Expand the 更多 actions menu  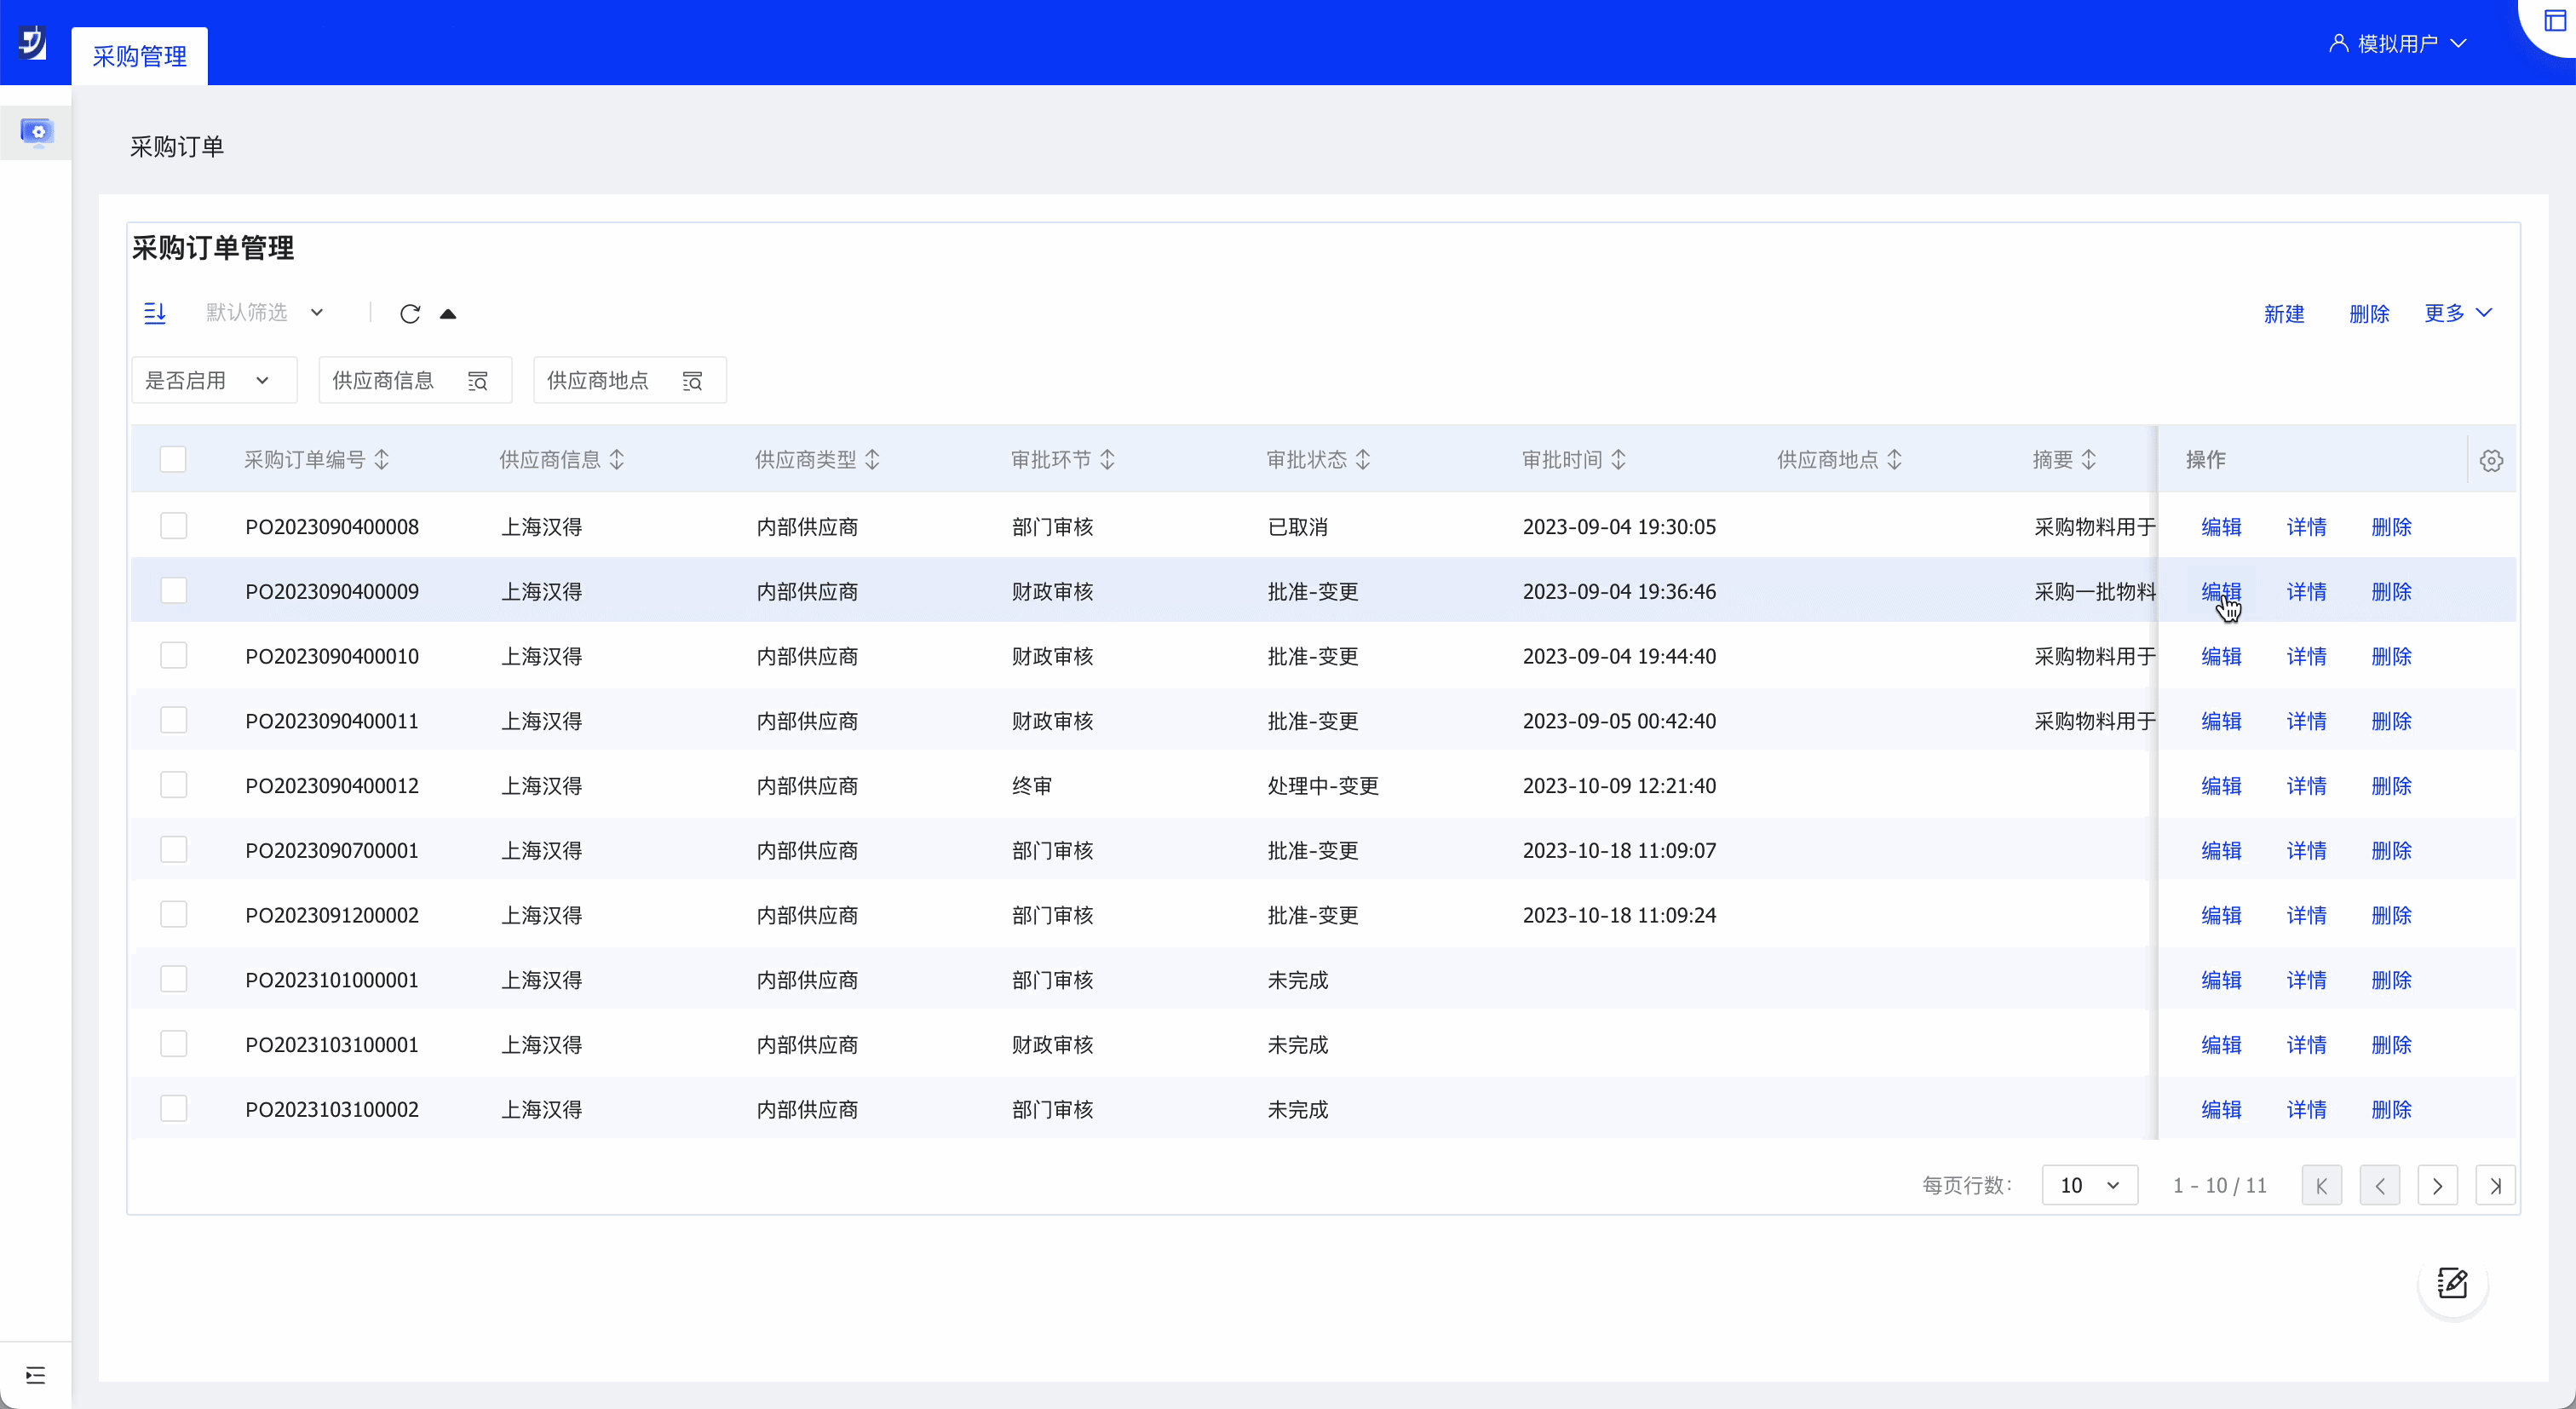[2457, 313]
